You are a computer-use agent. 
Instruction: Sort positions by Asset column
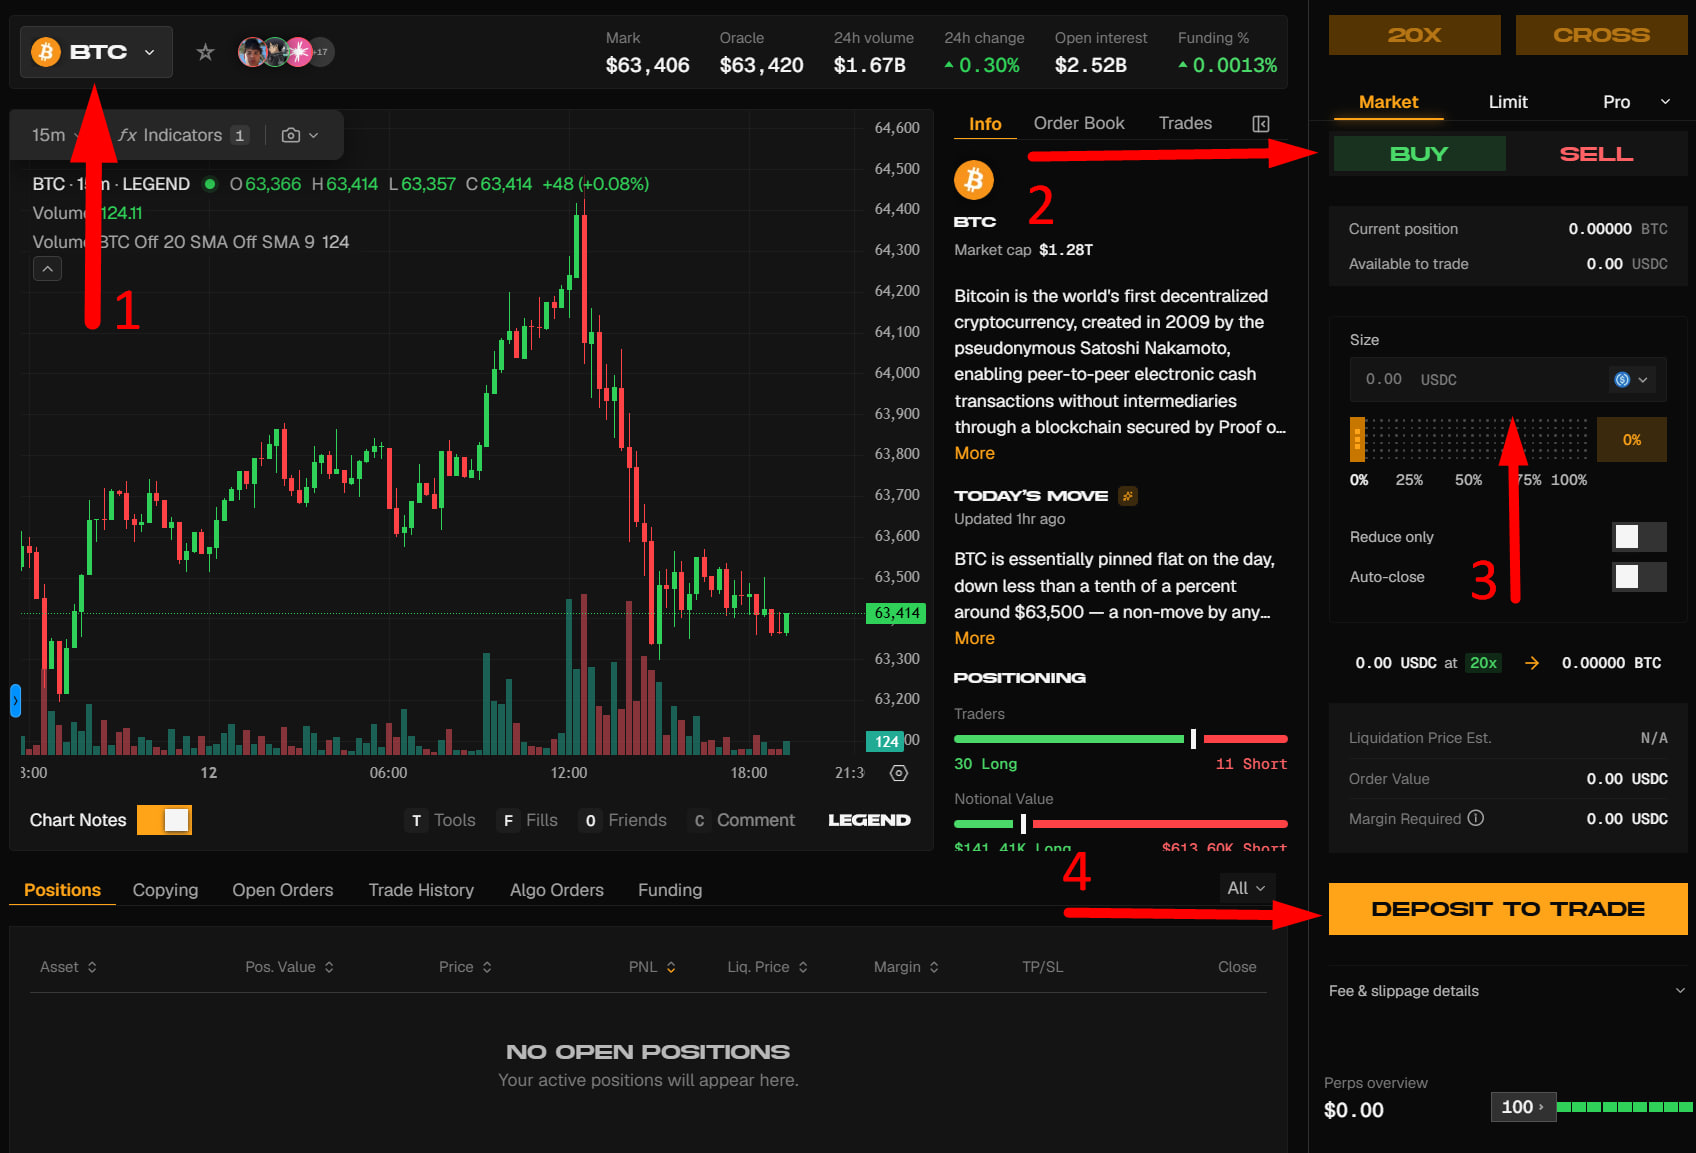[x=68, y=967]
